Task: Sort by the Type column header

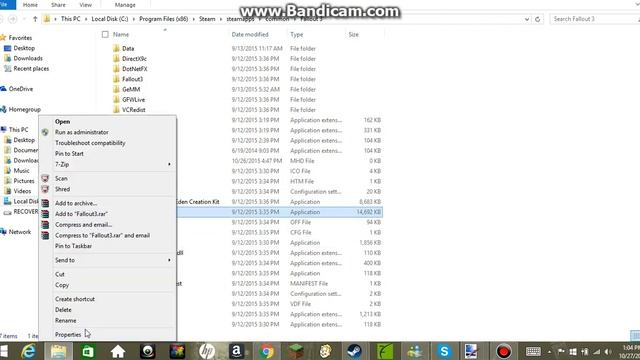Action: point(297,35)
